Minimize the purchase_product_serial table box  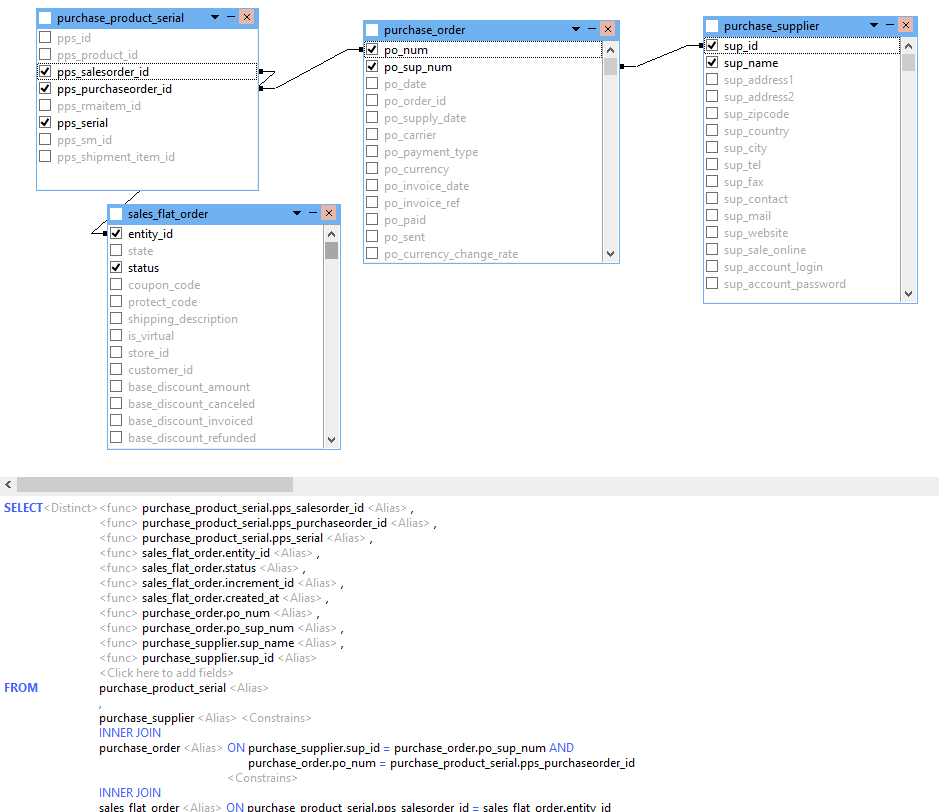[x=231, y=17]
